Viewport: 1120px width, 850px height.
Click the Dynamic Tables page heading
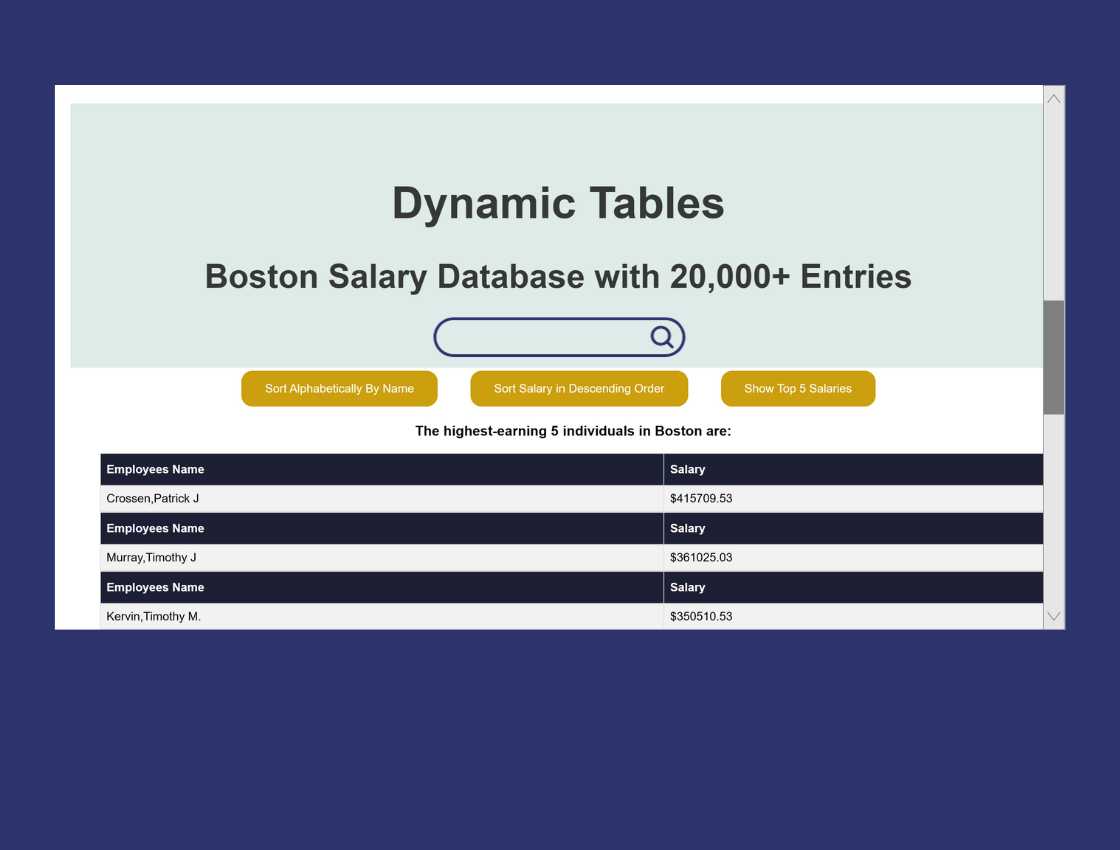tap(558, 203)
